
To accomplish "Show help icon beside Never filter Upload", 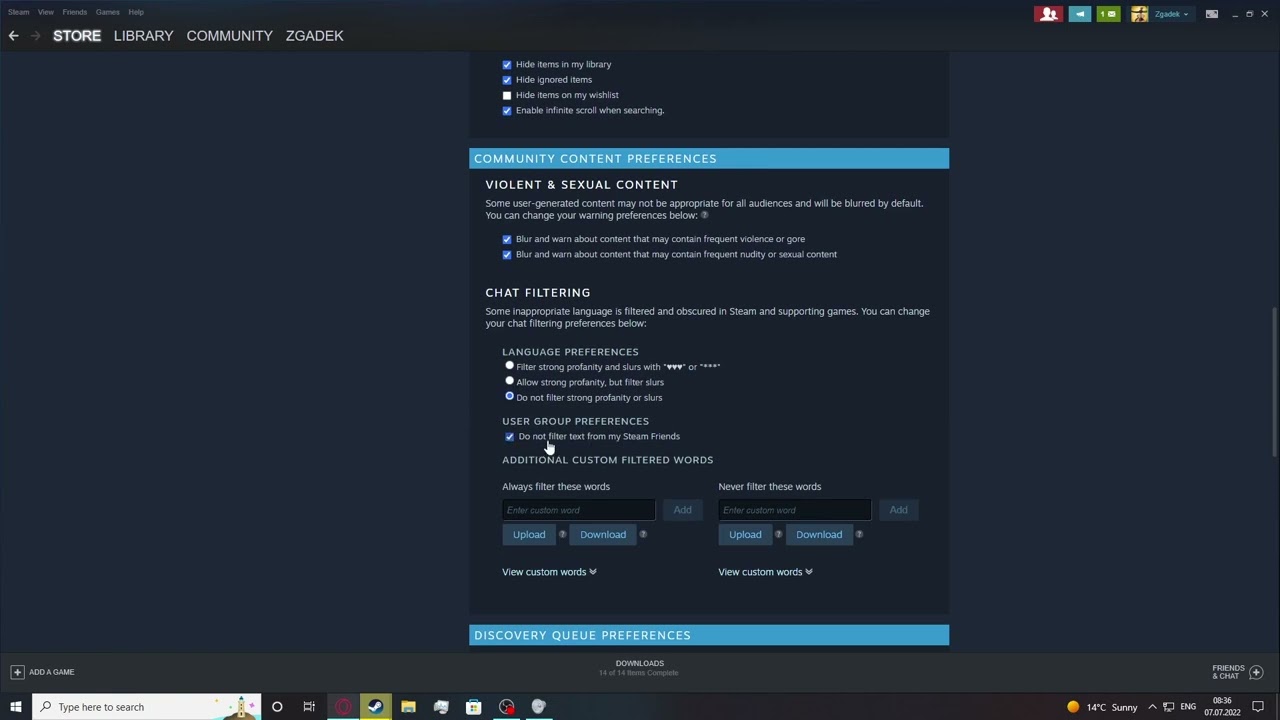I will tap(778, 534).
